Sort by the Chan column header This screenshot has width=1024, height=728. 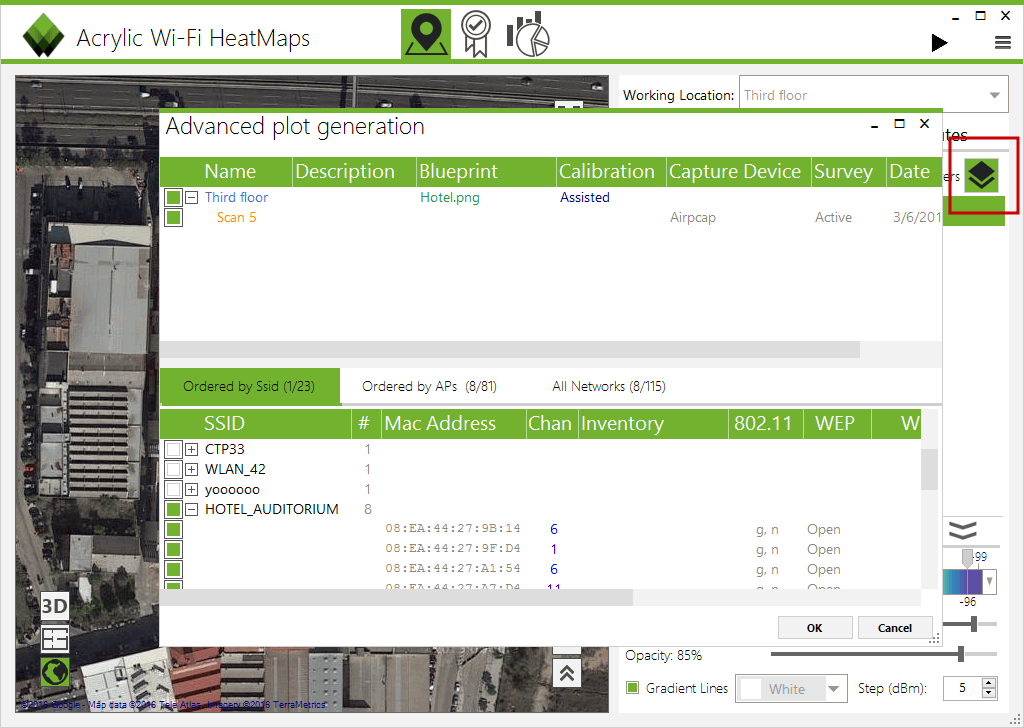click(x=552, y=424)
